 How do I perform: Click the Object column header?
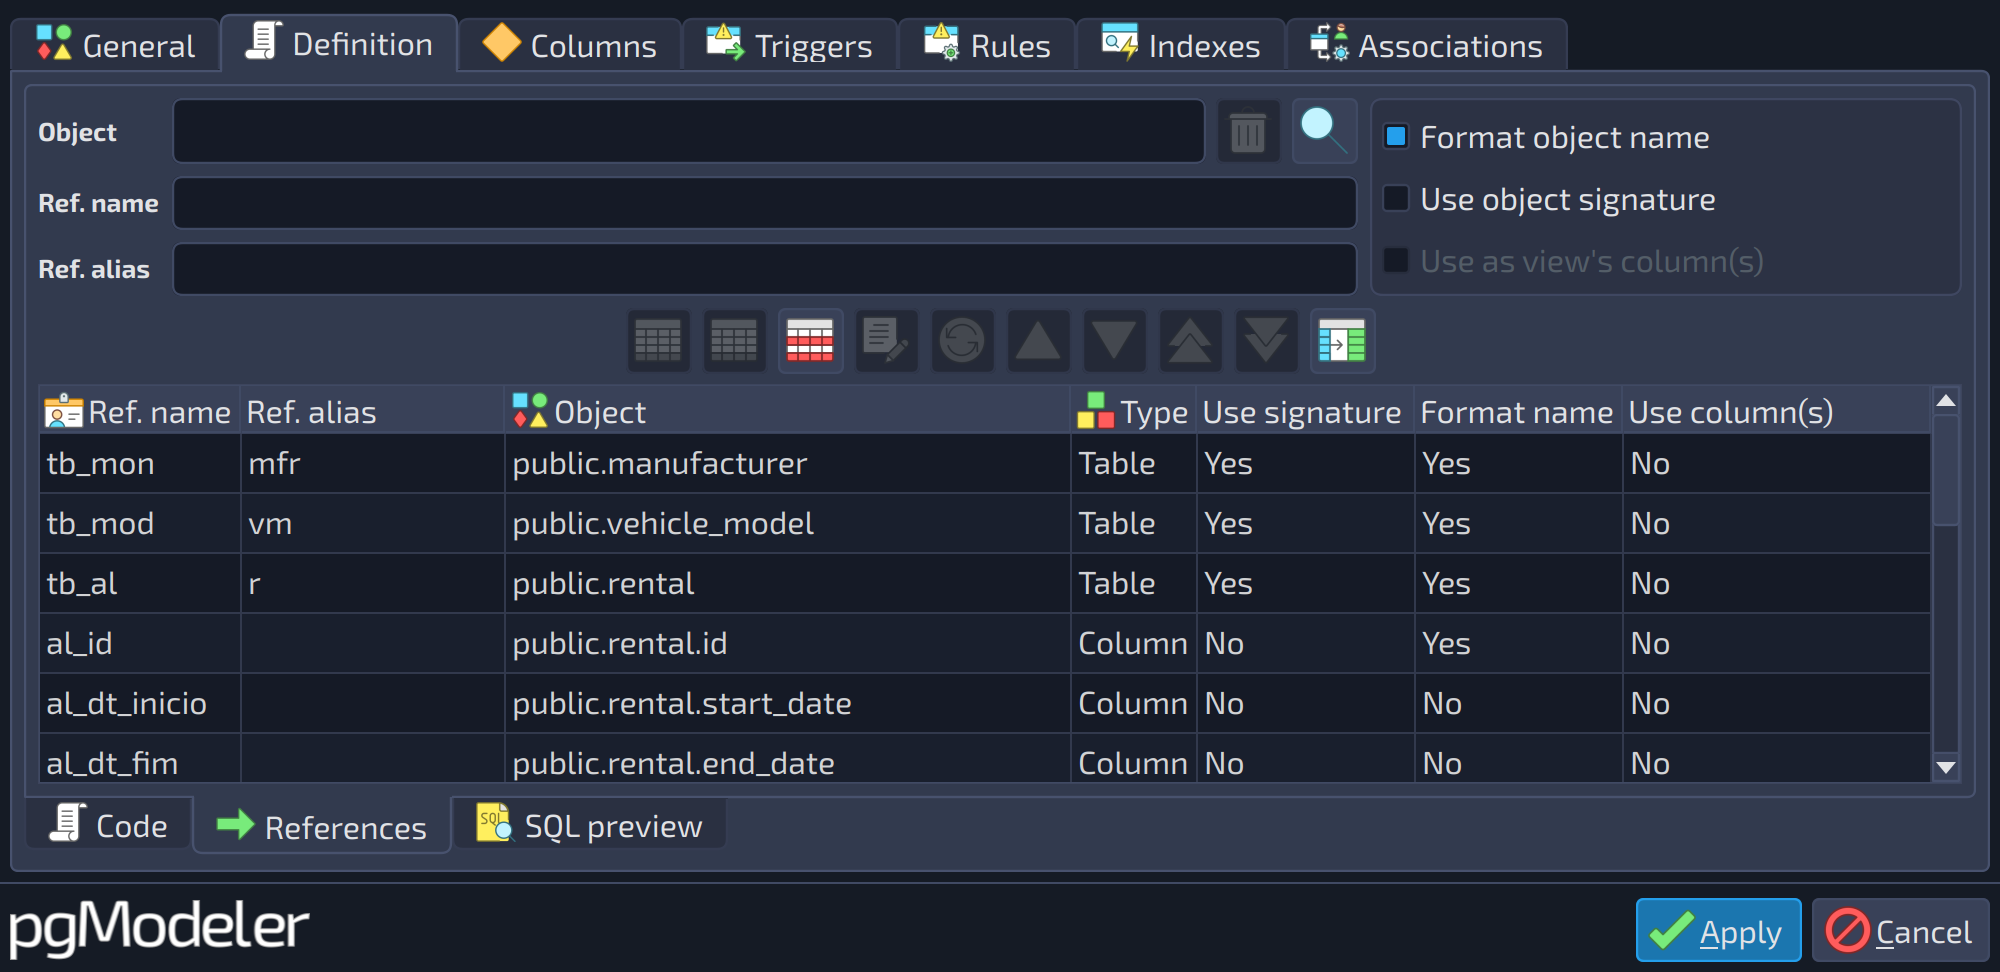tap(787, 411)
